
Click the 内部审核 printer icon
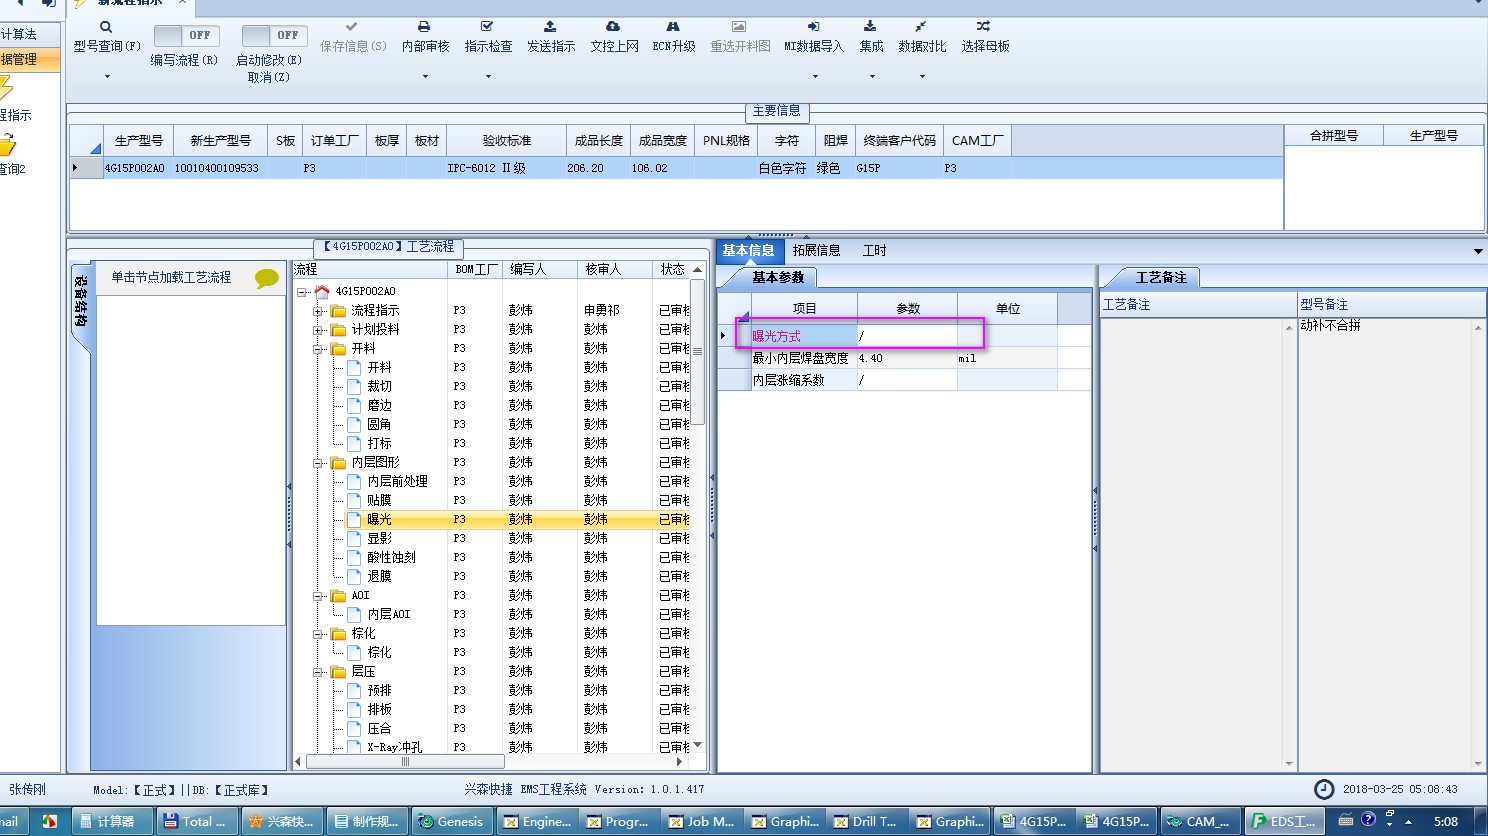[x=424, y=27]
